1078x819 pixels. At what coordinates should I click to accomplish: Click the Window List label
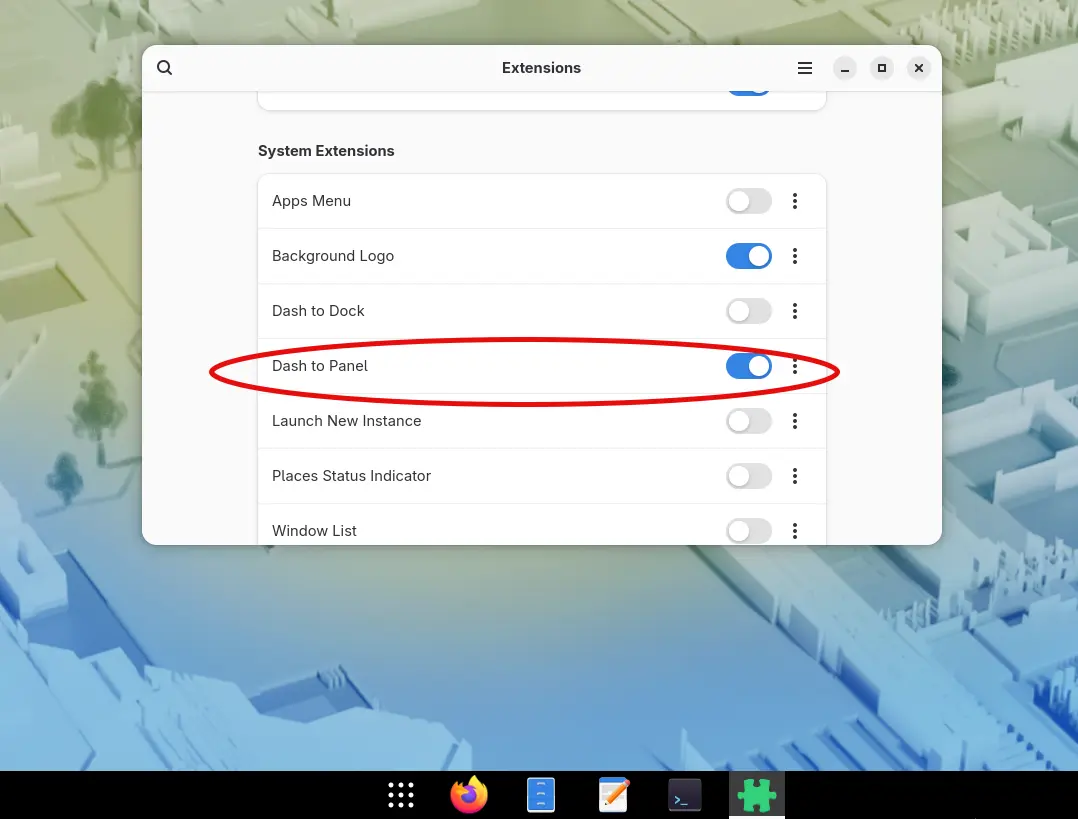coord(314,531)
